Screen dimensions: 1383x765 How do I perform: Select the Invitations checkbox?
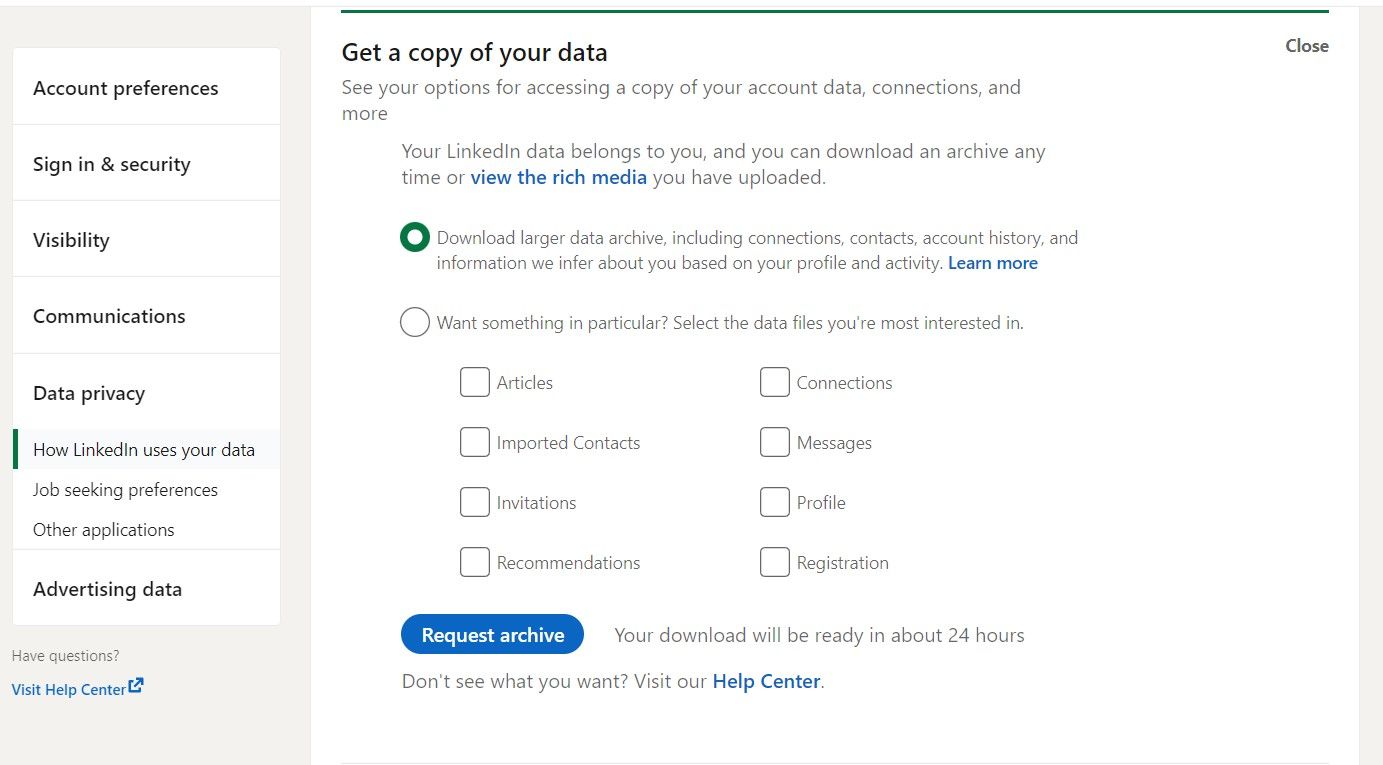pyautogui.click(x=475, y=503)
